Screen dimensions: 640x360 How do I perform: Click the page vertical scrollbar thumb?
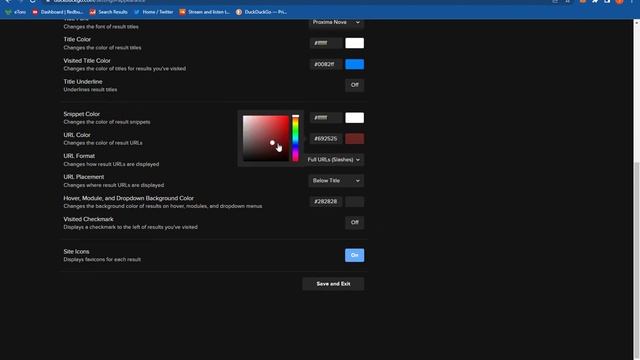[636, 261]
